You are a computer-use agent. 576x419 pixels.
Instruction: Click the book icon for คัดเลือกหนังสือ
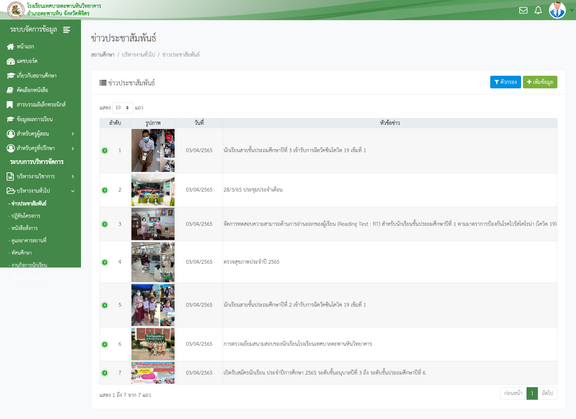click(x=10, y=90)
